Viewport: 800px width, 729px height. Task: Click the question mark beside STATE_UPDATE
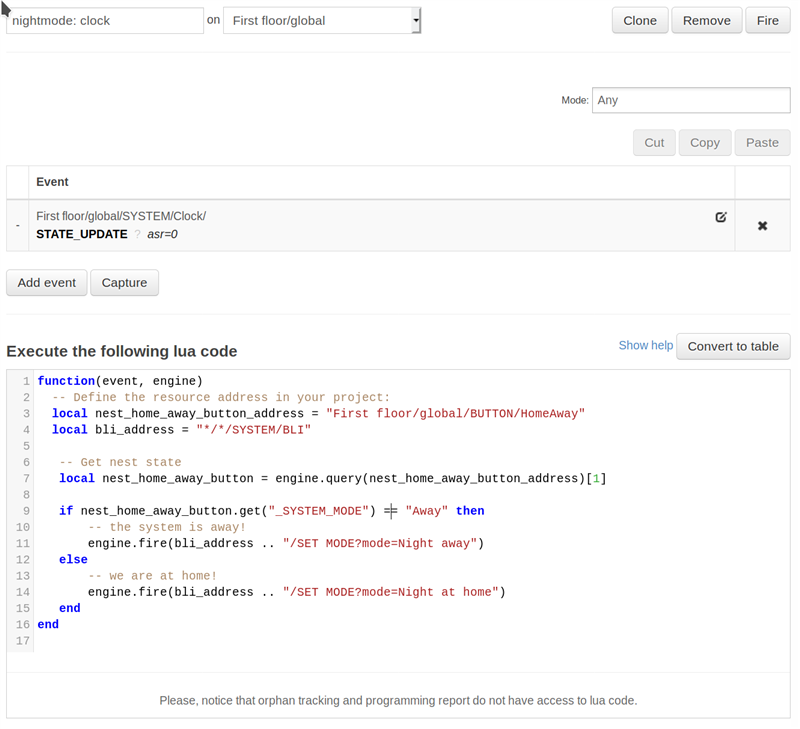tap(138, 234)
